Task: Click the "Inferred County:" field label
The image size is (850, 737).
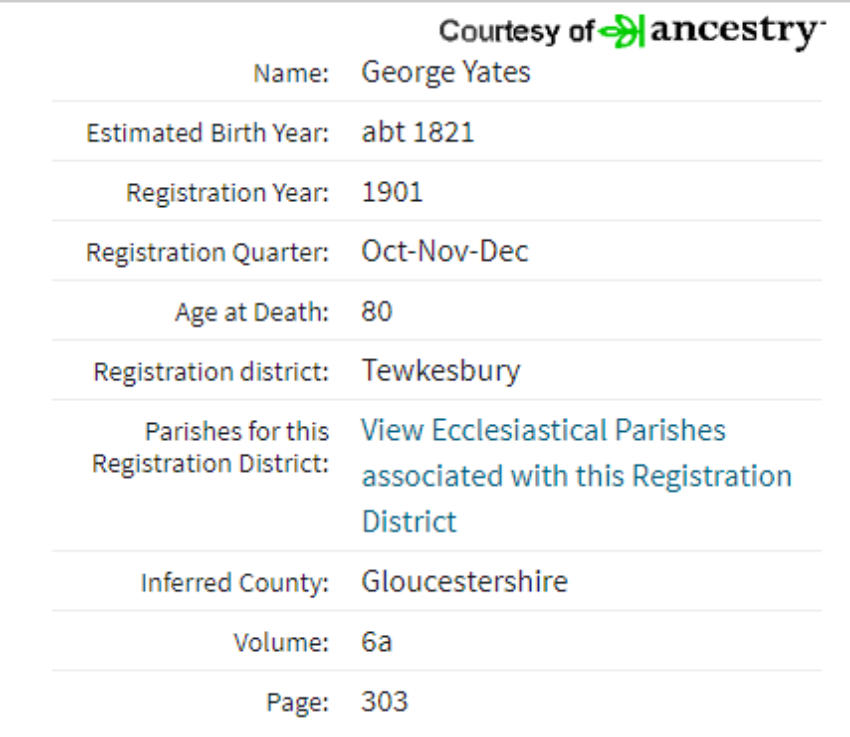Action: pyautogui.click(x=235, y=583)
